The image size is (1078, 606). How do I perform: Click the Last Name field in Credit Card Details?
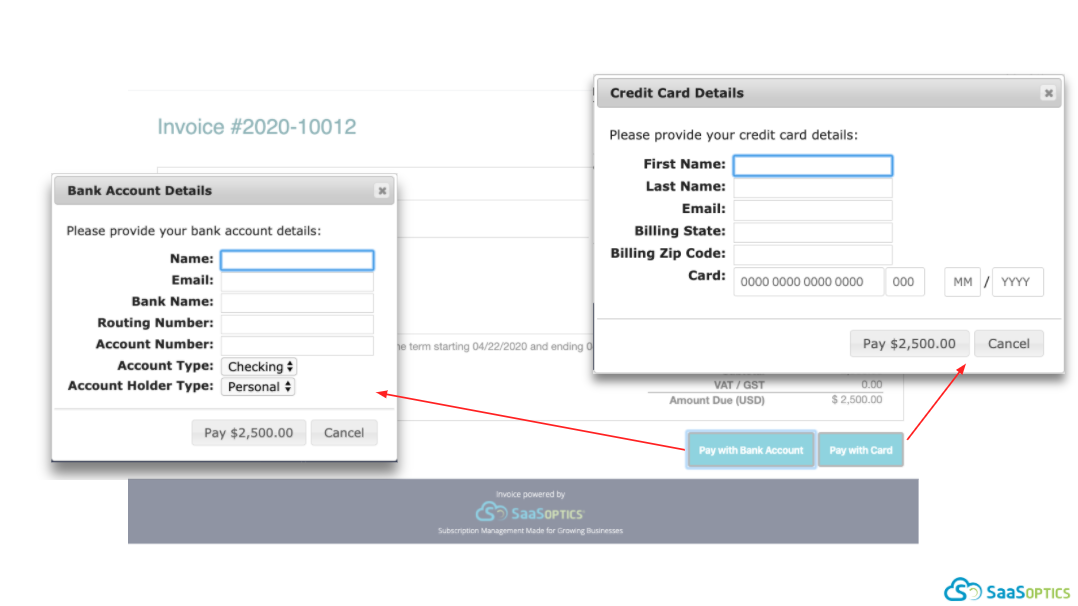tap(813, 188)
